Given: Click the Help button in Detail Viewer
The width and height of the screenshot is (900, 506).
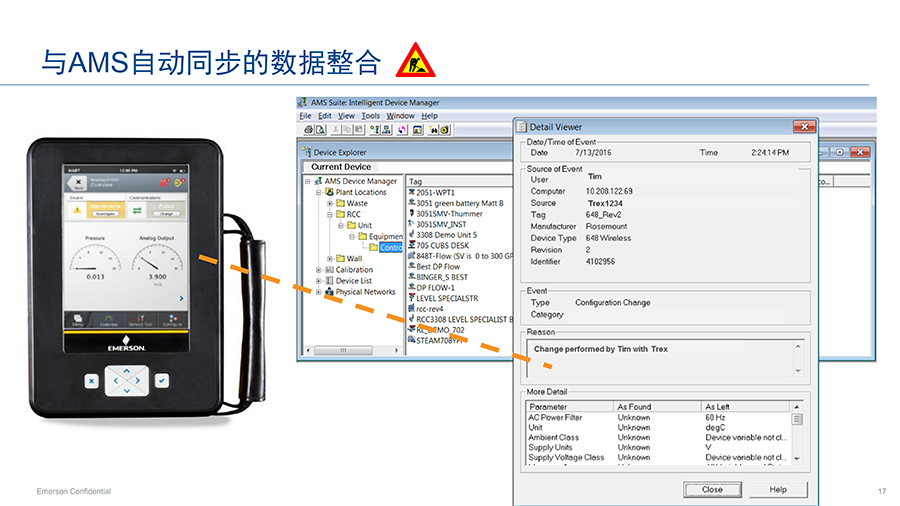Looking at the screenshot, I should pyautogui.click(x=777, y=490).
